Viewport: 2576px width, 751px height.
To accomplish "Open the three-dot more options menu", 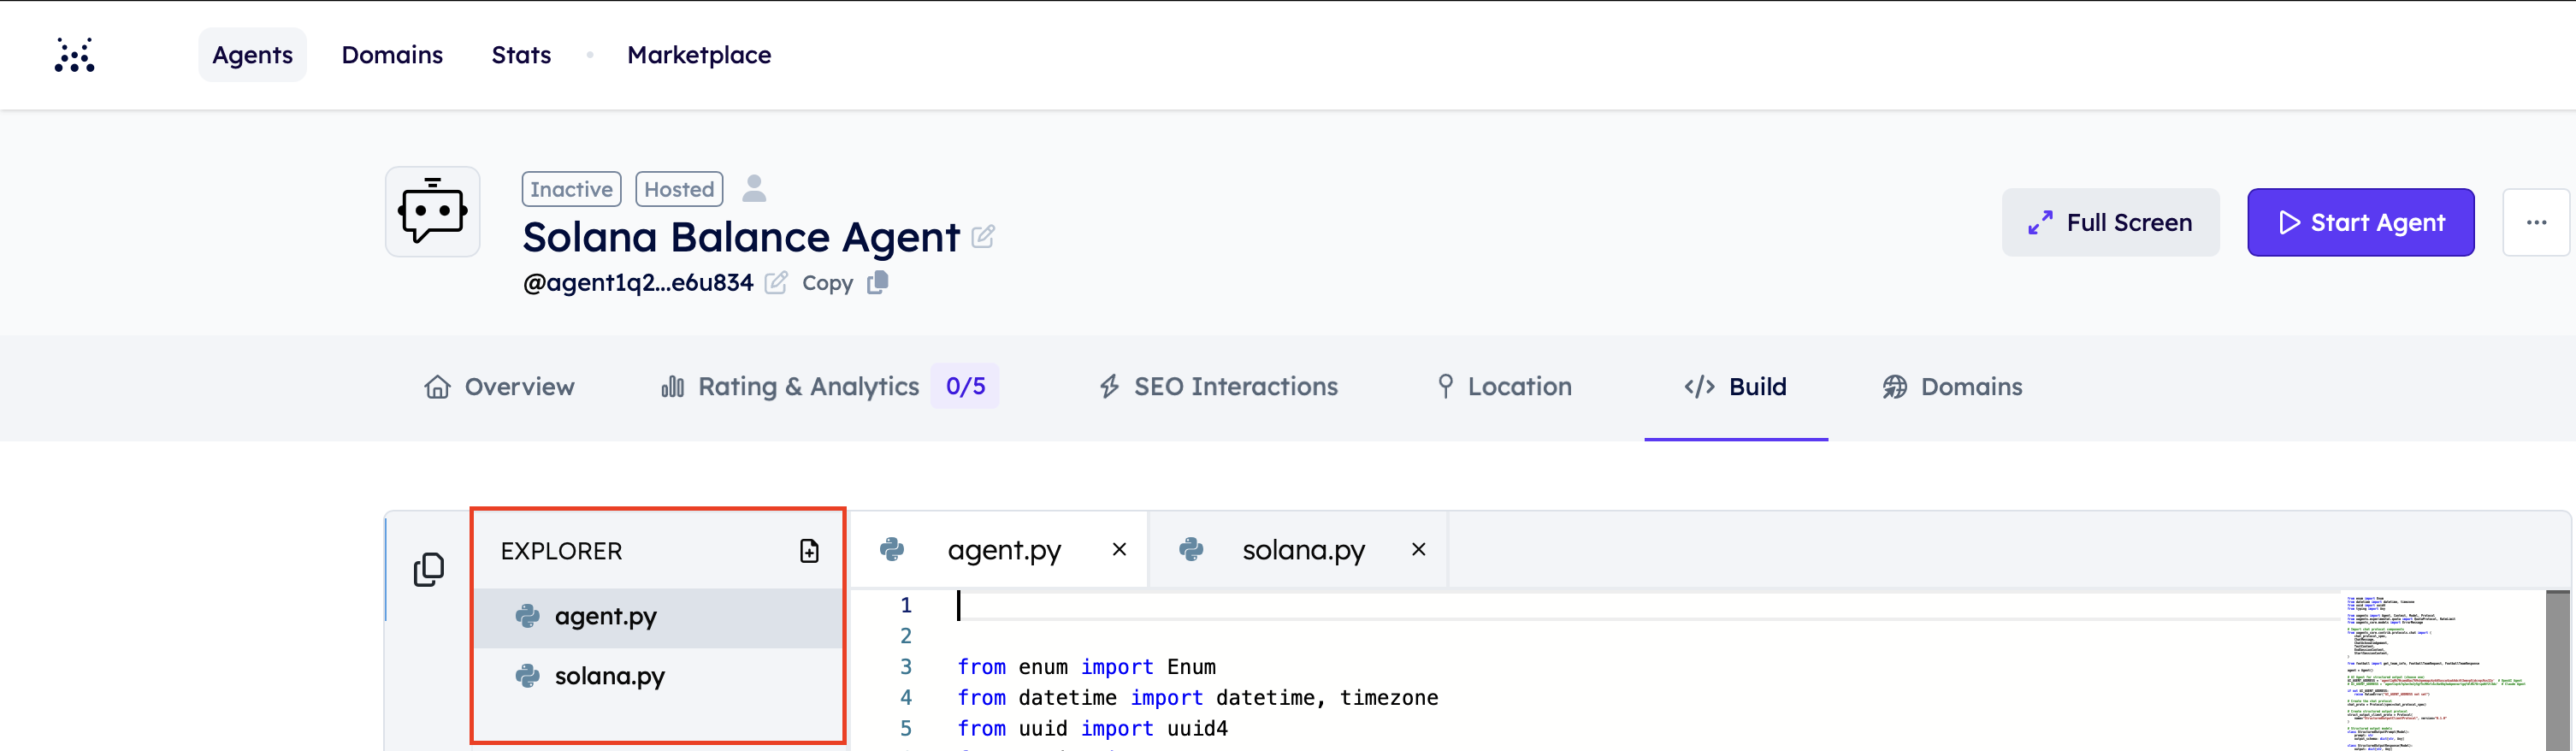I will pos(2535,222).
